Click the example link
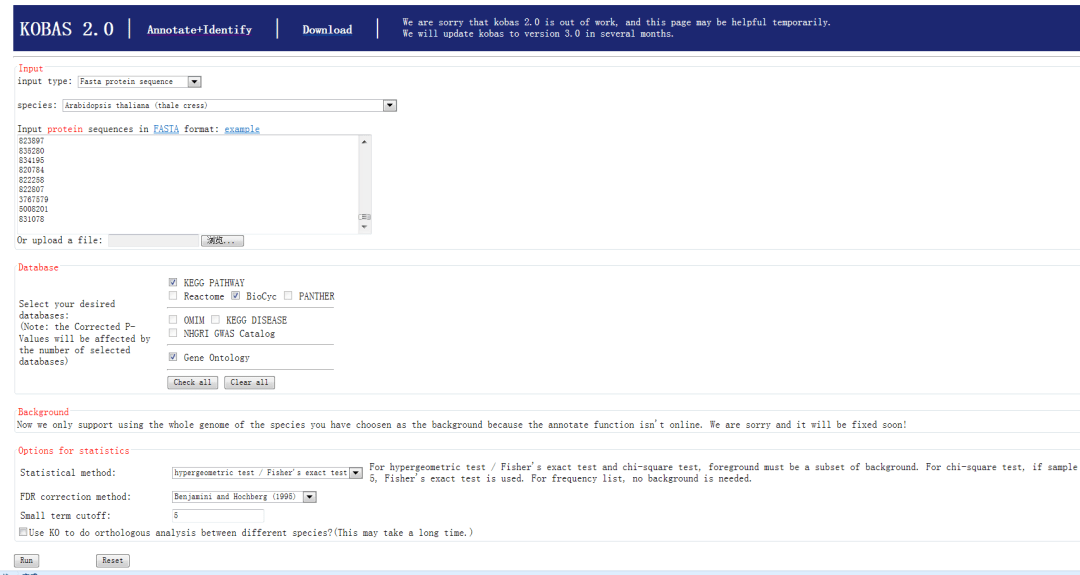Viewport: 1080px width, 575px height. 242,129
